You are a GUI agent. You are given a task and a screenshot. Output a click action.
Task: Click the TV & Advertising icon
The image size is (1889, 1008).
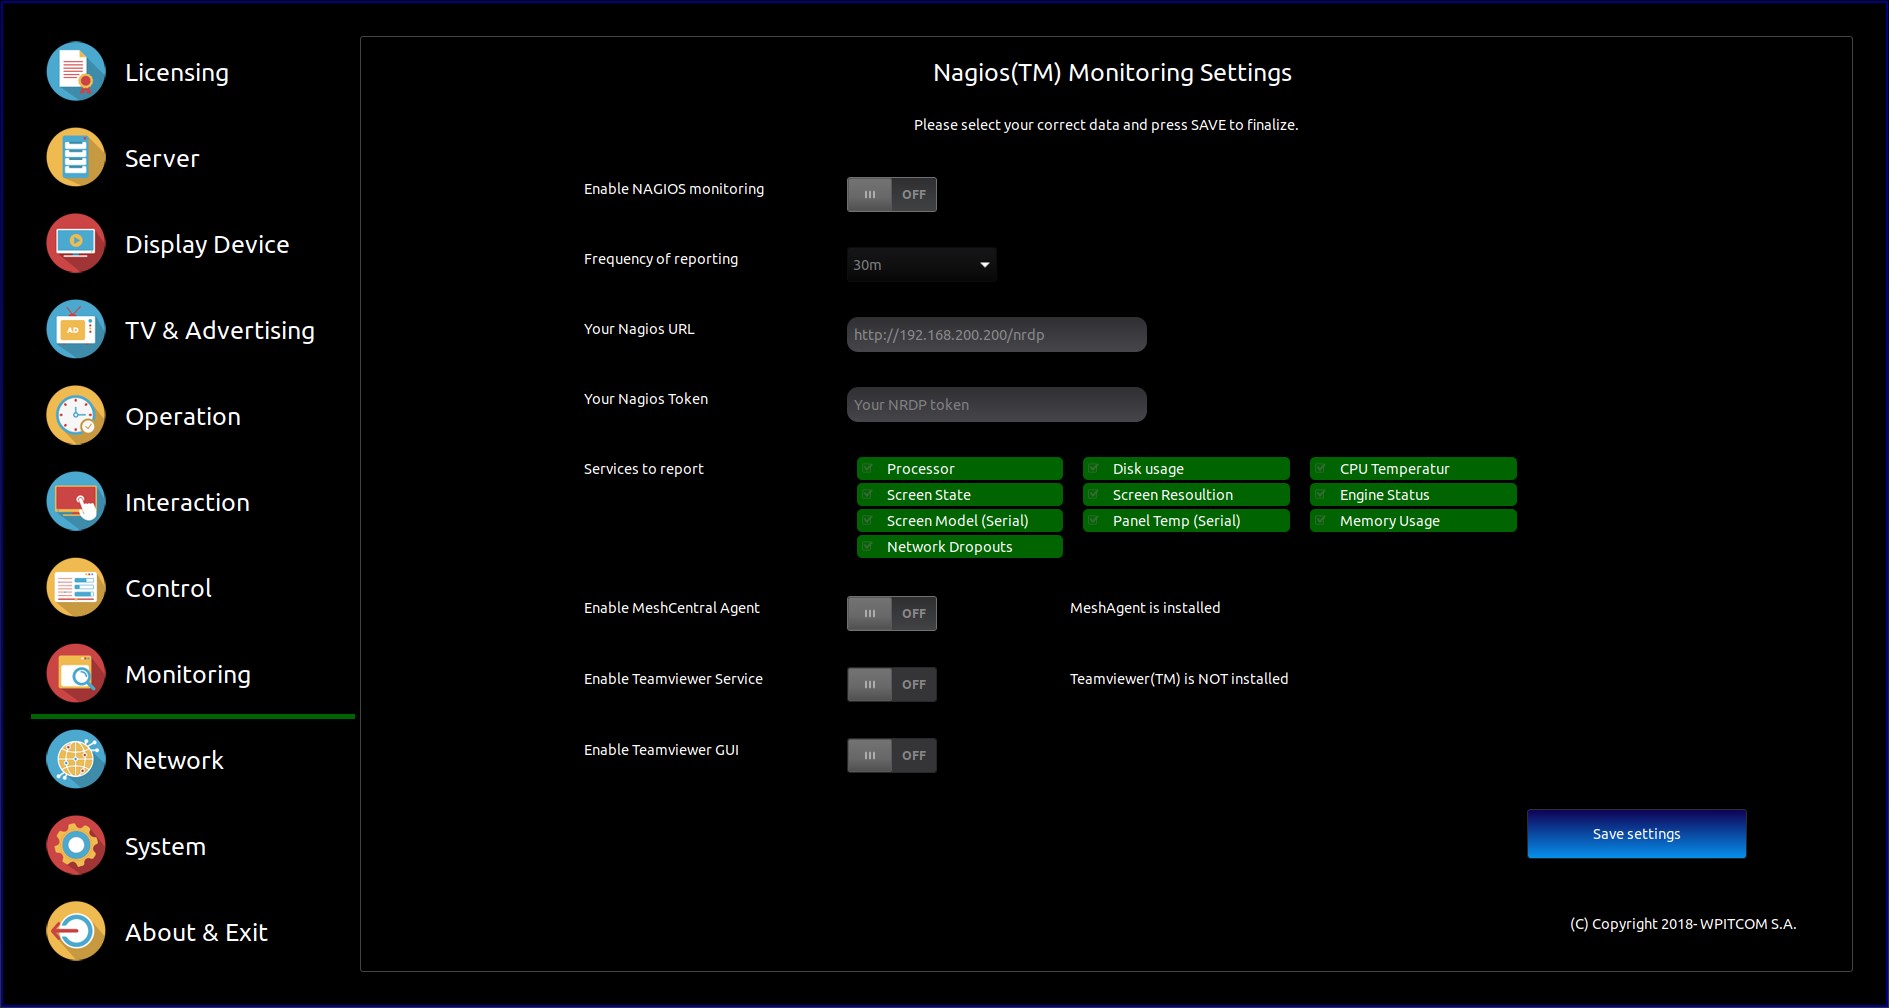click(x=76, y=330)
